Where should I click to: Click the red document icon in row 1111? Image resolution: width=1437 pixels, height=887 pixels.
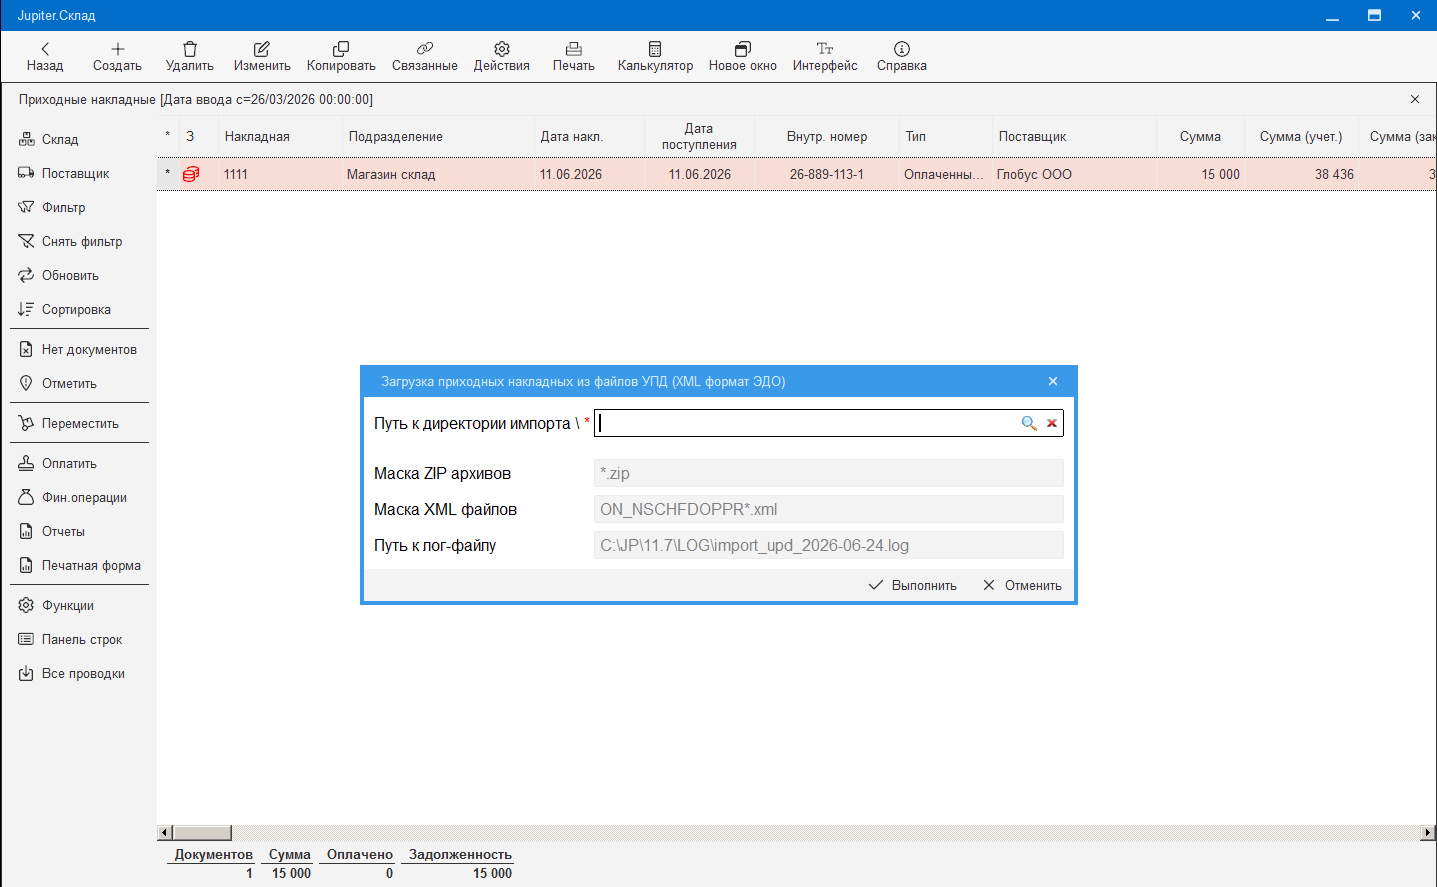[x=191, y=174]
